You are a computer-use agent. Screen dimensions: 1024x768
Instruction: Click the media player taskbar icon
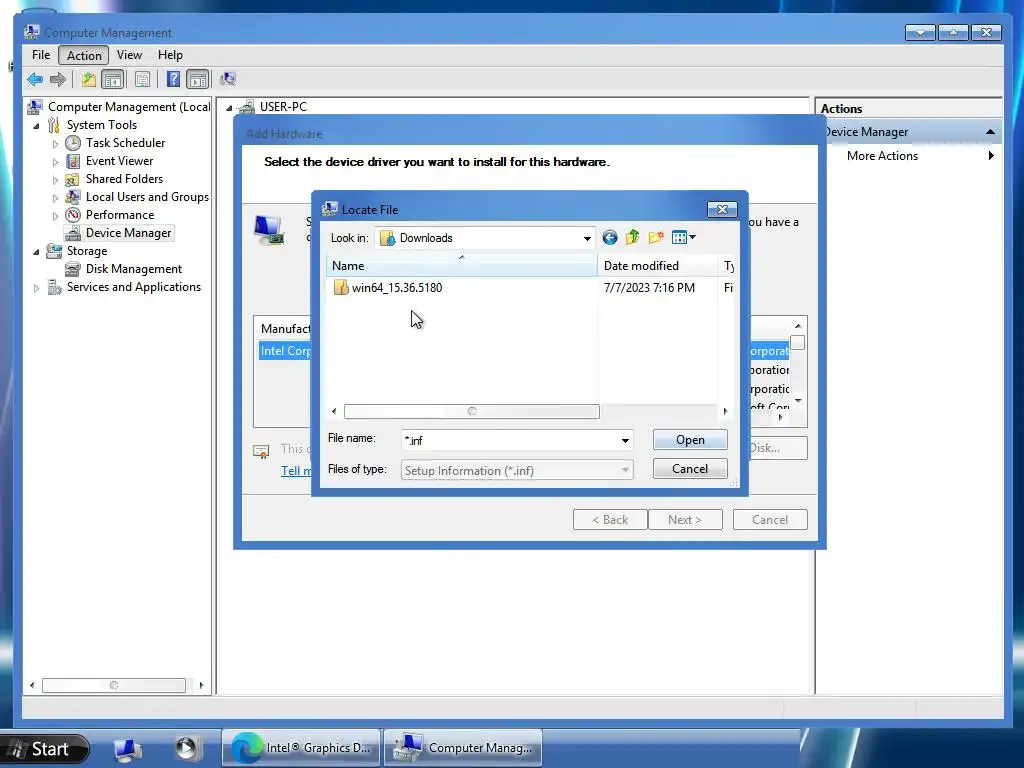pyautogui.click(x=186, y=748)
